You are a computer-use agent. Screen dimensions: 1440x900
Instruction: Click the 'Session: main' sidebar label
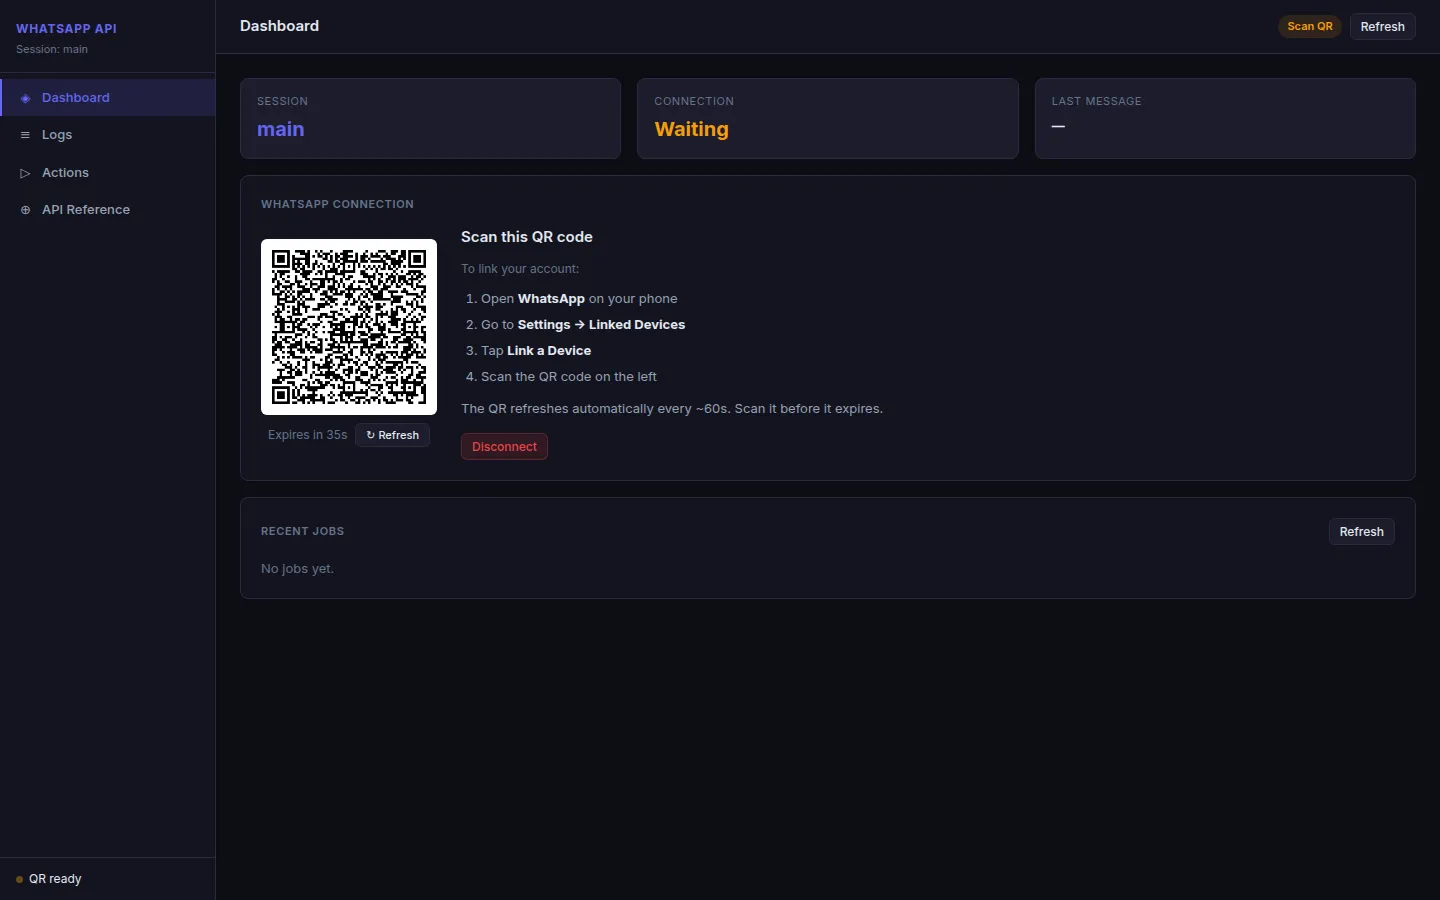(52, 49)
